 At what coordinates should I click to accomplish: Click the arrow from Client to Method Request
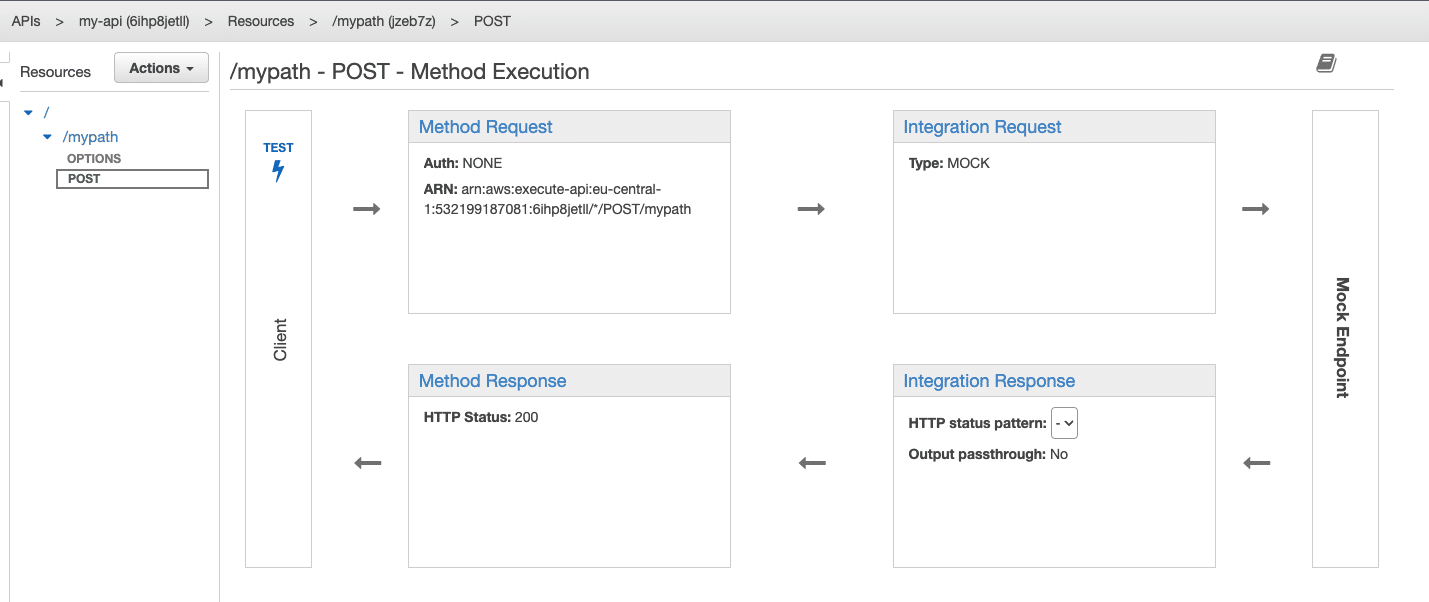pyautogui.click(x=368, y=208)
